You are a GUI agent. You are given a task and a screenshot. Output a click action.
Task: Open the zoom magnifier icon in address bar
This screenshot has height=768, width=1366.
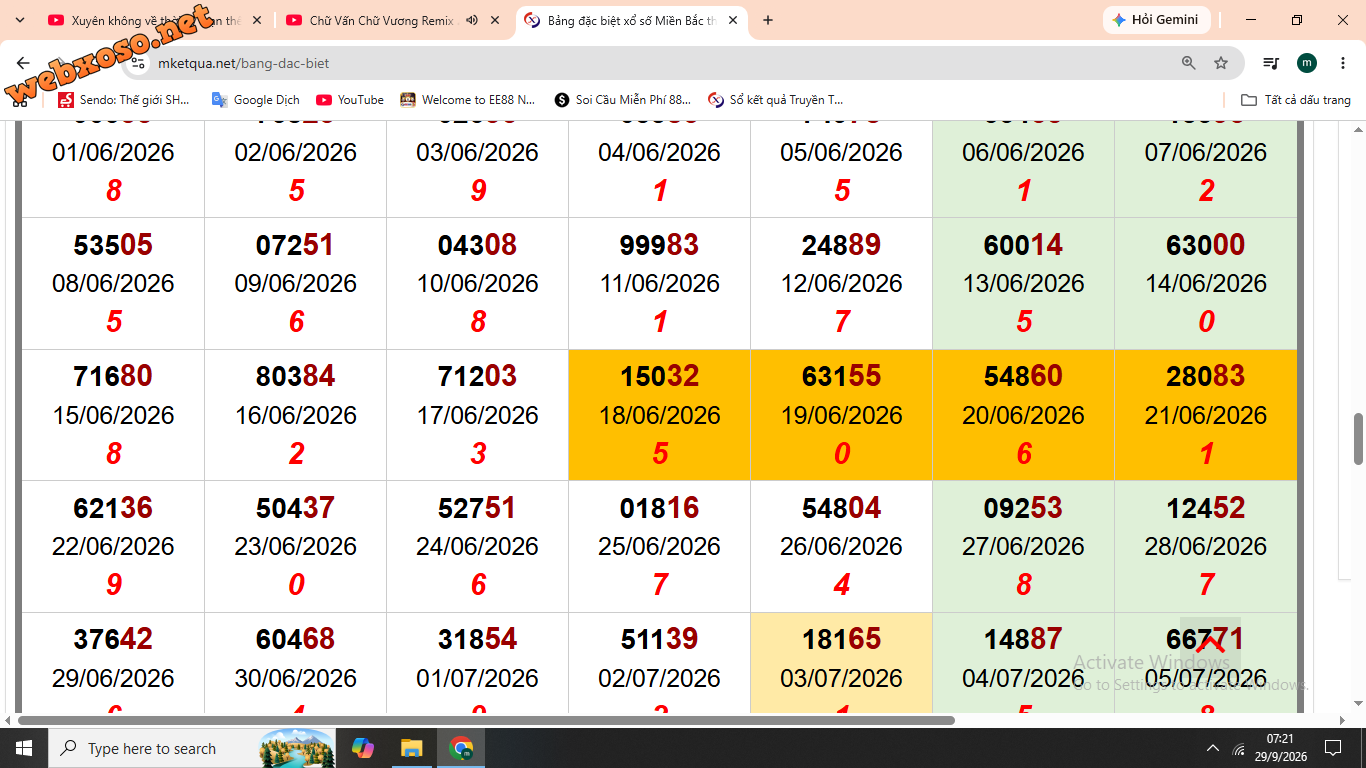[1189, 63]
